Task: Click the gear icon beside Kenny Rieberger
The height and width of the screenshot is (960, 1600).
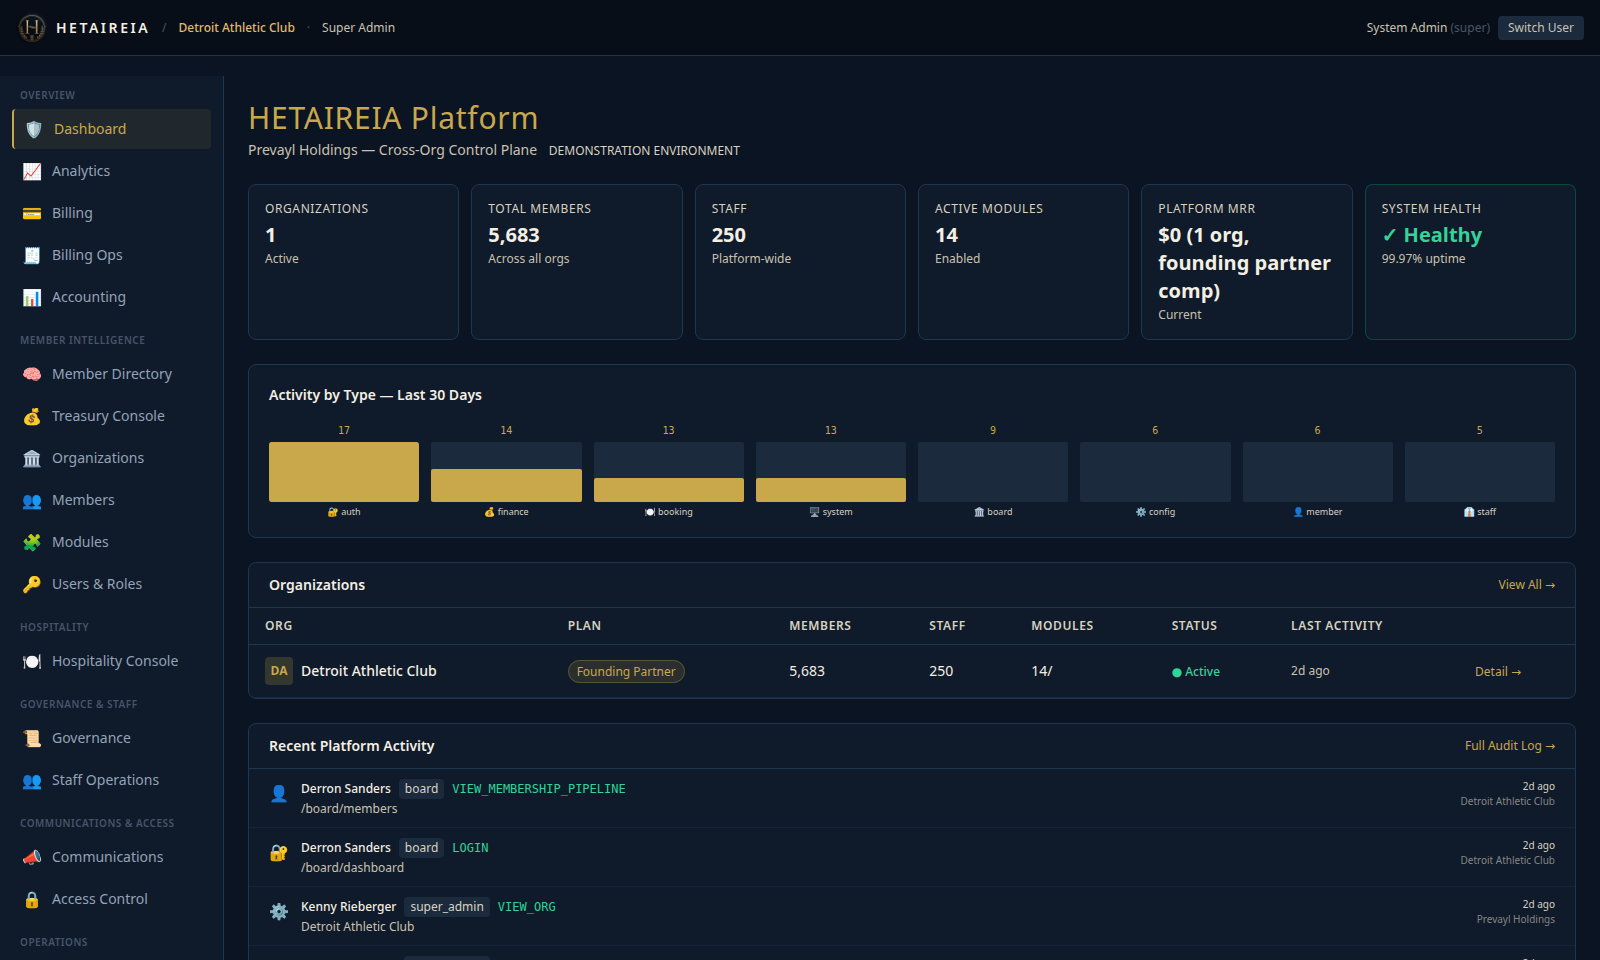Action: pyautogui.click(x=279, y=912)
